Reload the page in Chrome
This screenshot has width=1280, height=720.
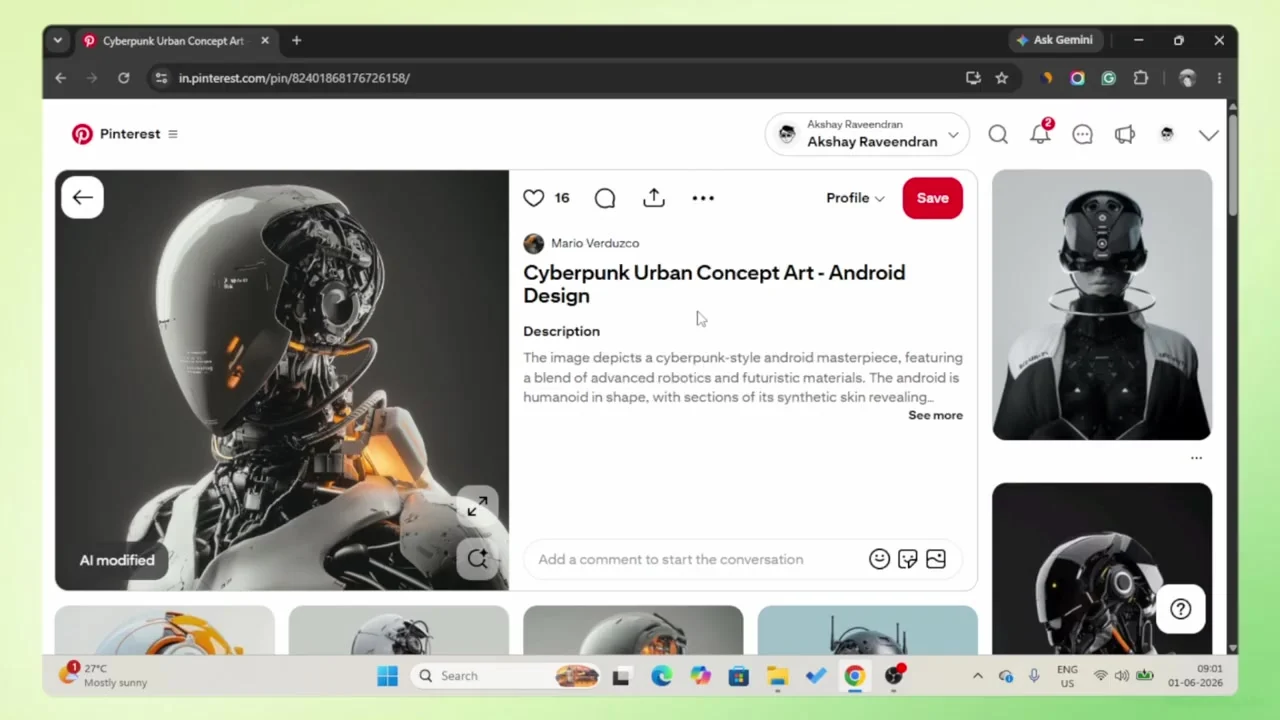tap(123, 78)
